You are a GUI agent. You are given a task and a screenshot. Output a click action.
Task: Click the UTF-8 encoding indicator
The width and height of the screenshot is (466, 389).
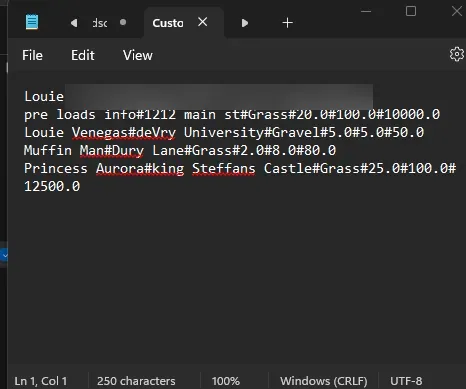(x=406, y=381)
